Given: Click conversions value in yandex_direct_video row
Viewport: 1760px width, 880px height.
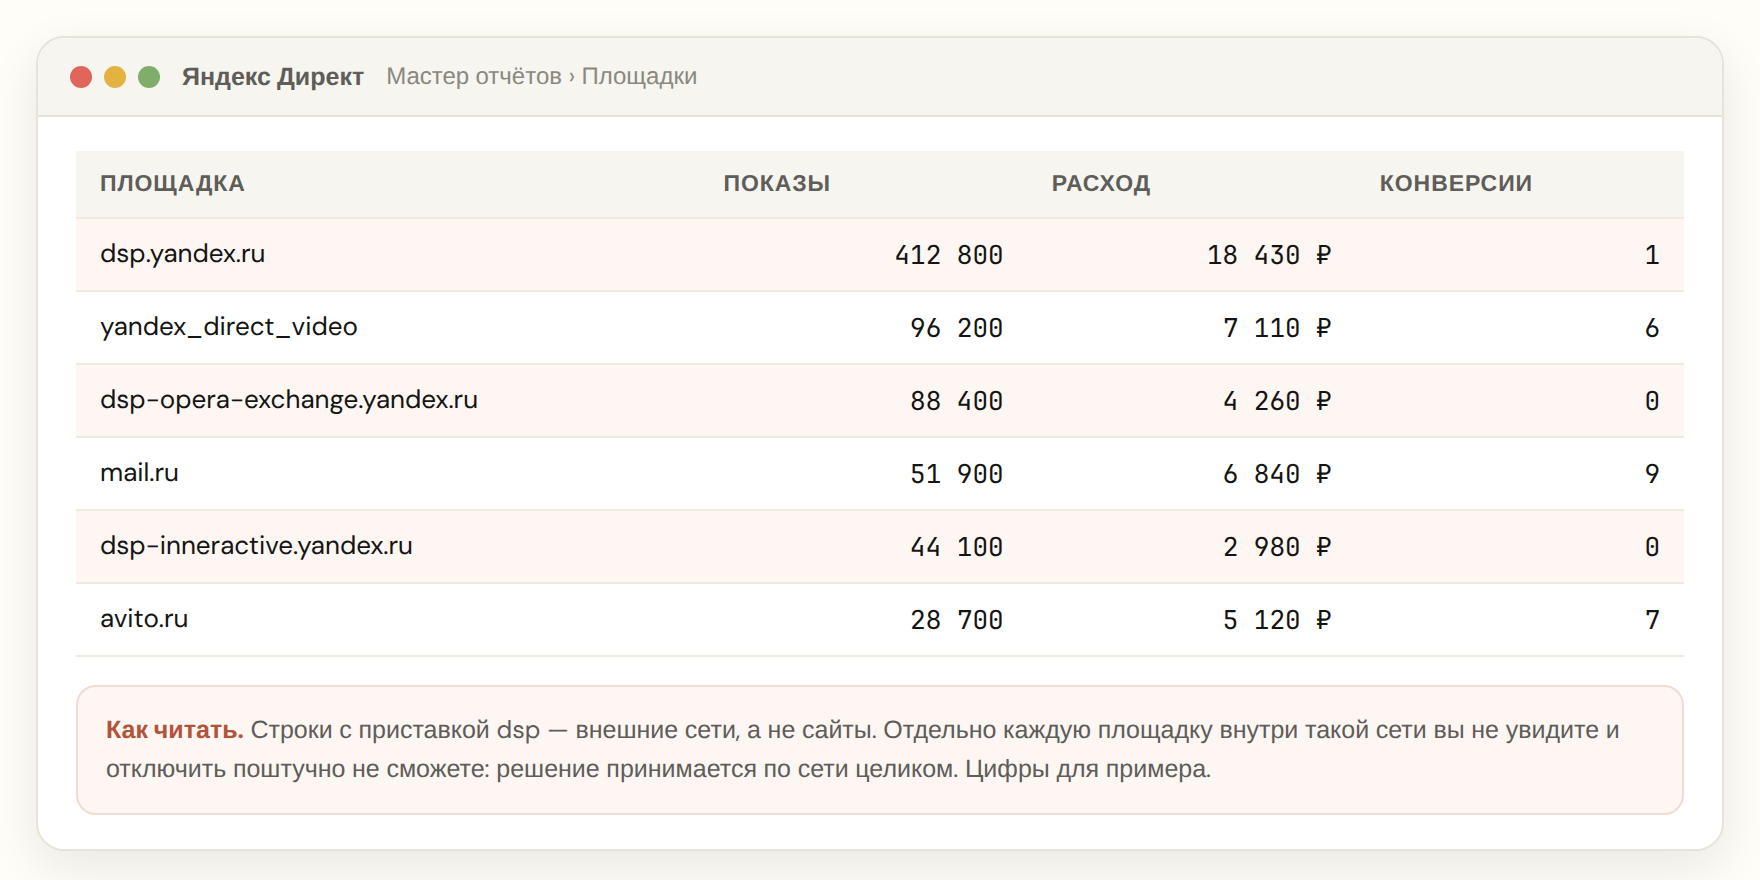Looking at the screenshot, I should point(1652,328).
